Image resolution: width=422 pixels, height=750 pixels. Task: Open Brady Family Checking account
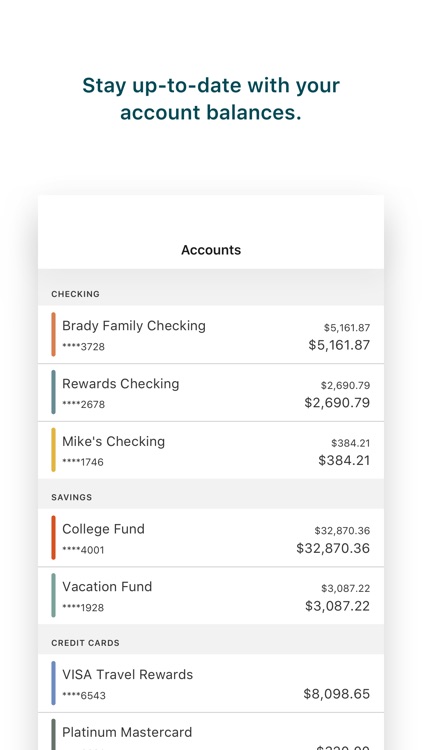[x=211, y=334]
